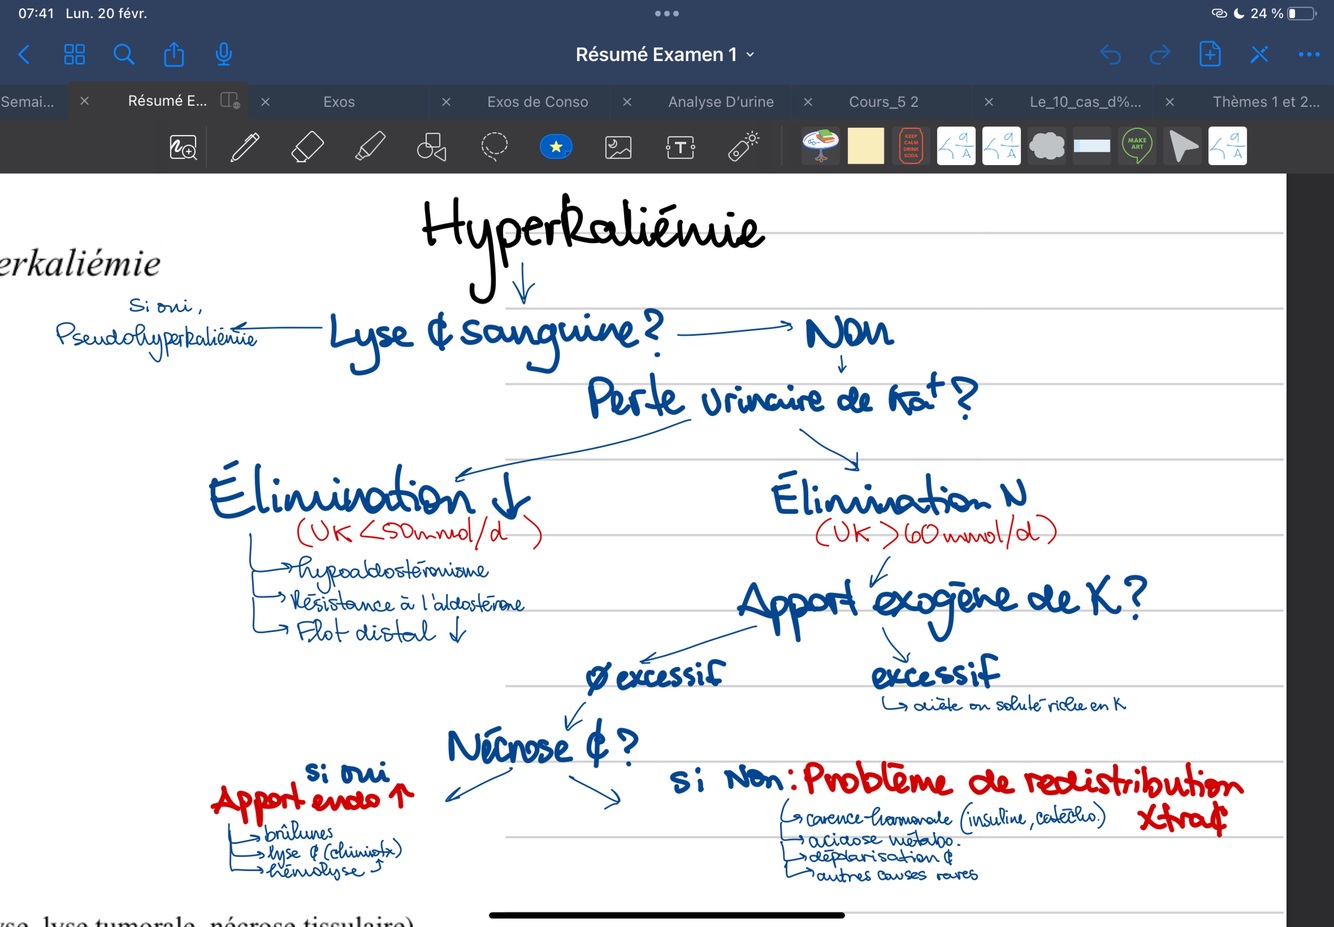This screenshot has height=927, width=1334.
Task: Pick the gray arrow cursor sticker
Action: pos(1183,146)
